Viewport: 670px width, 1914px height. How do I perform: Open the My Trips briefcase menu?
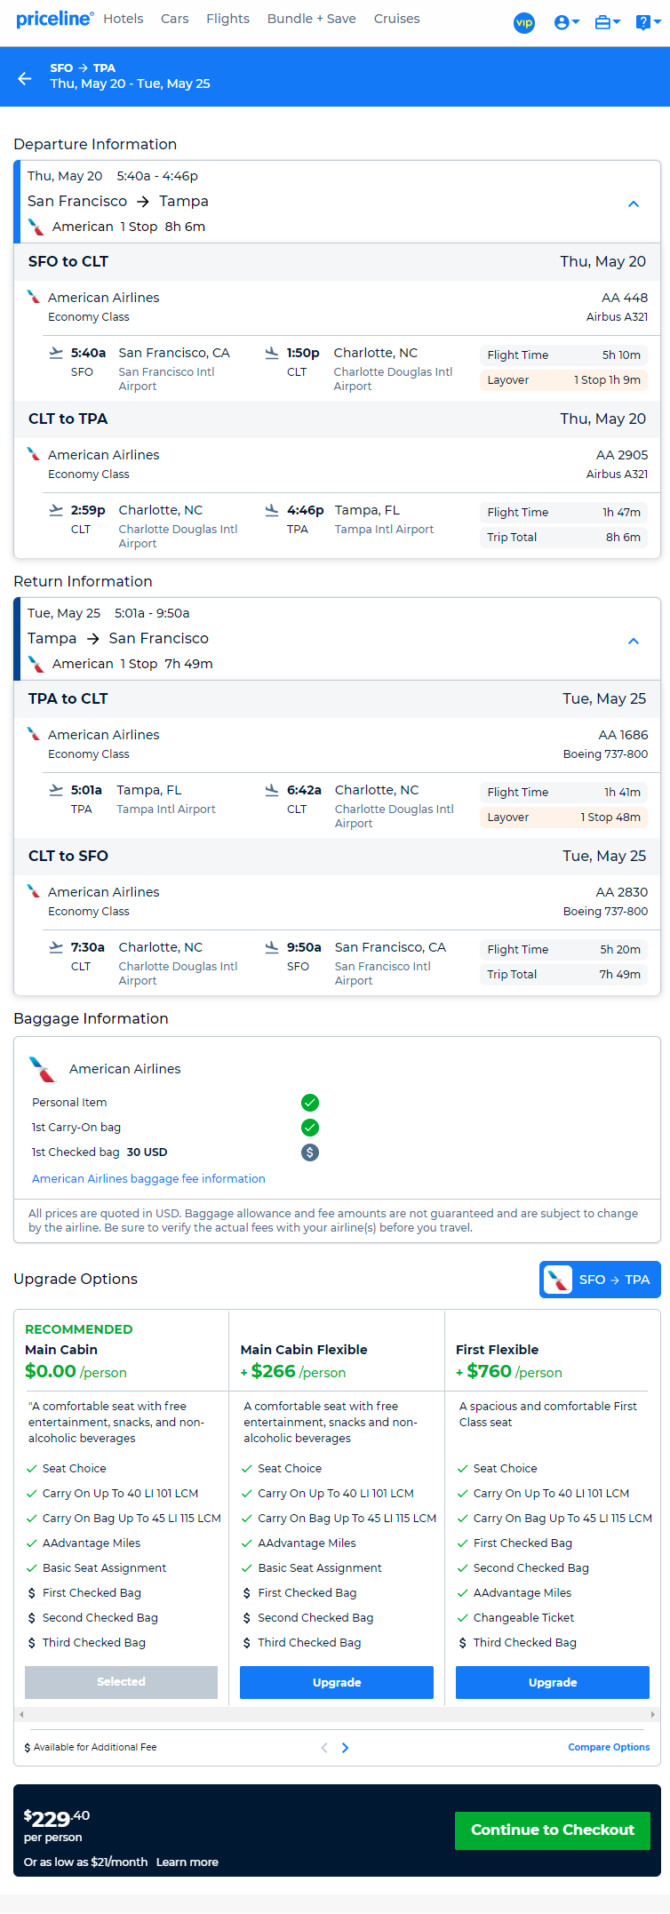pos(607,22)
